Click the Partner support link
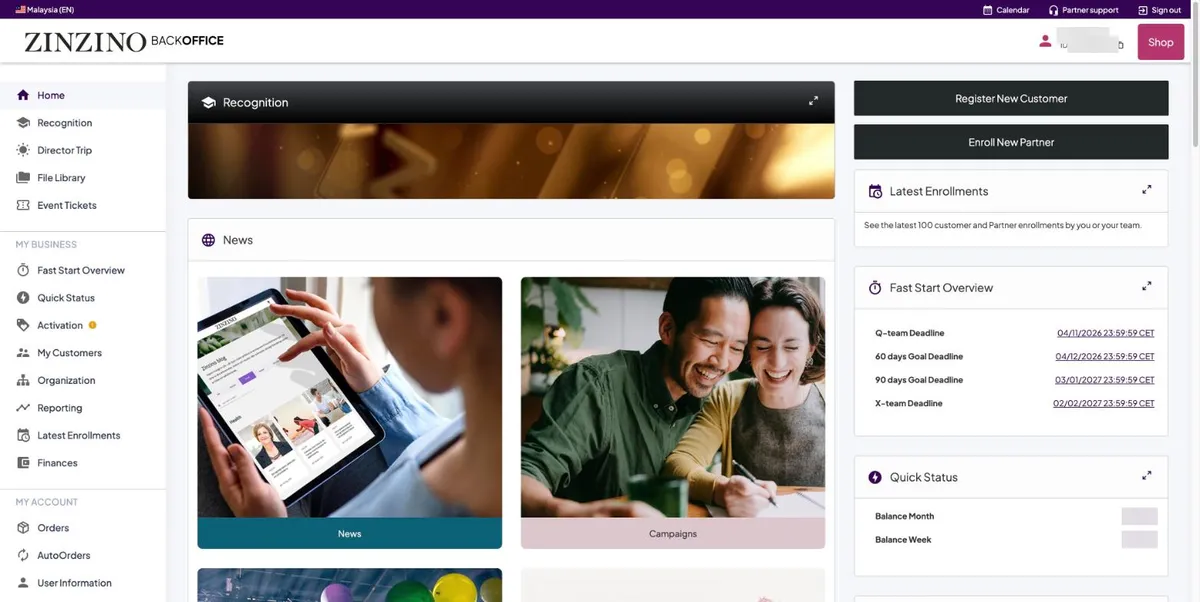 (x=1083, y=10)
